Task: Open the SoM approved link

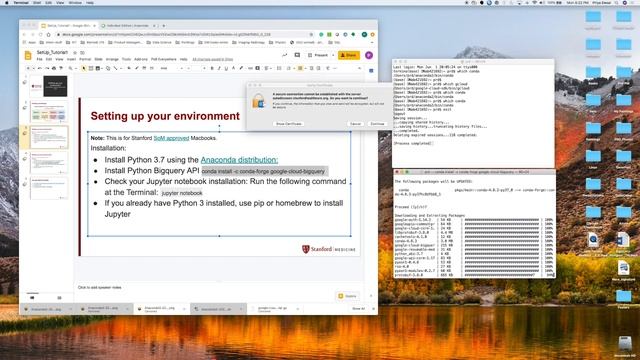Action: pyautogui.click(x=171, y=138)
